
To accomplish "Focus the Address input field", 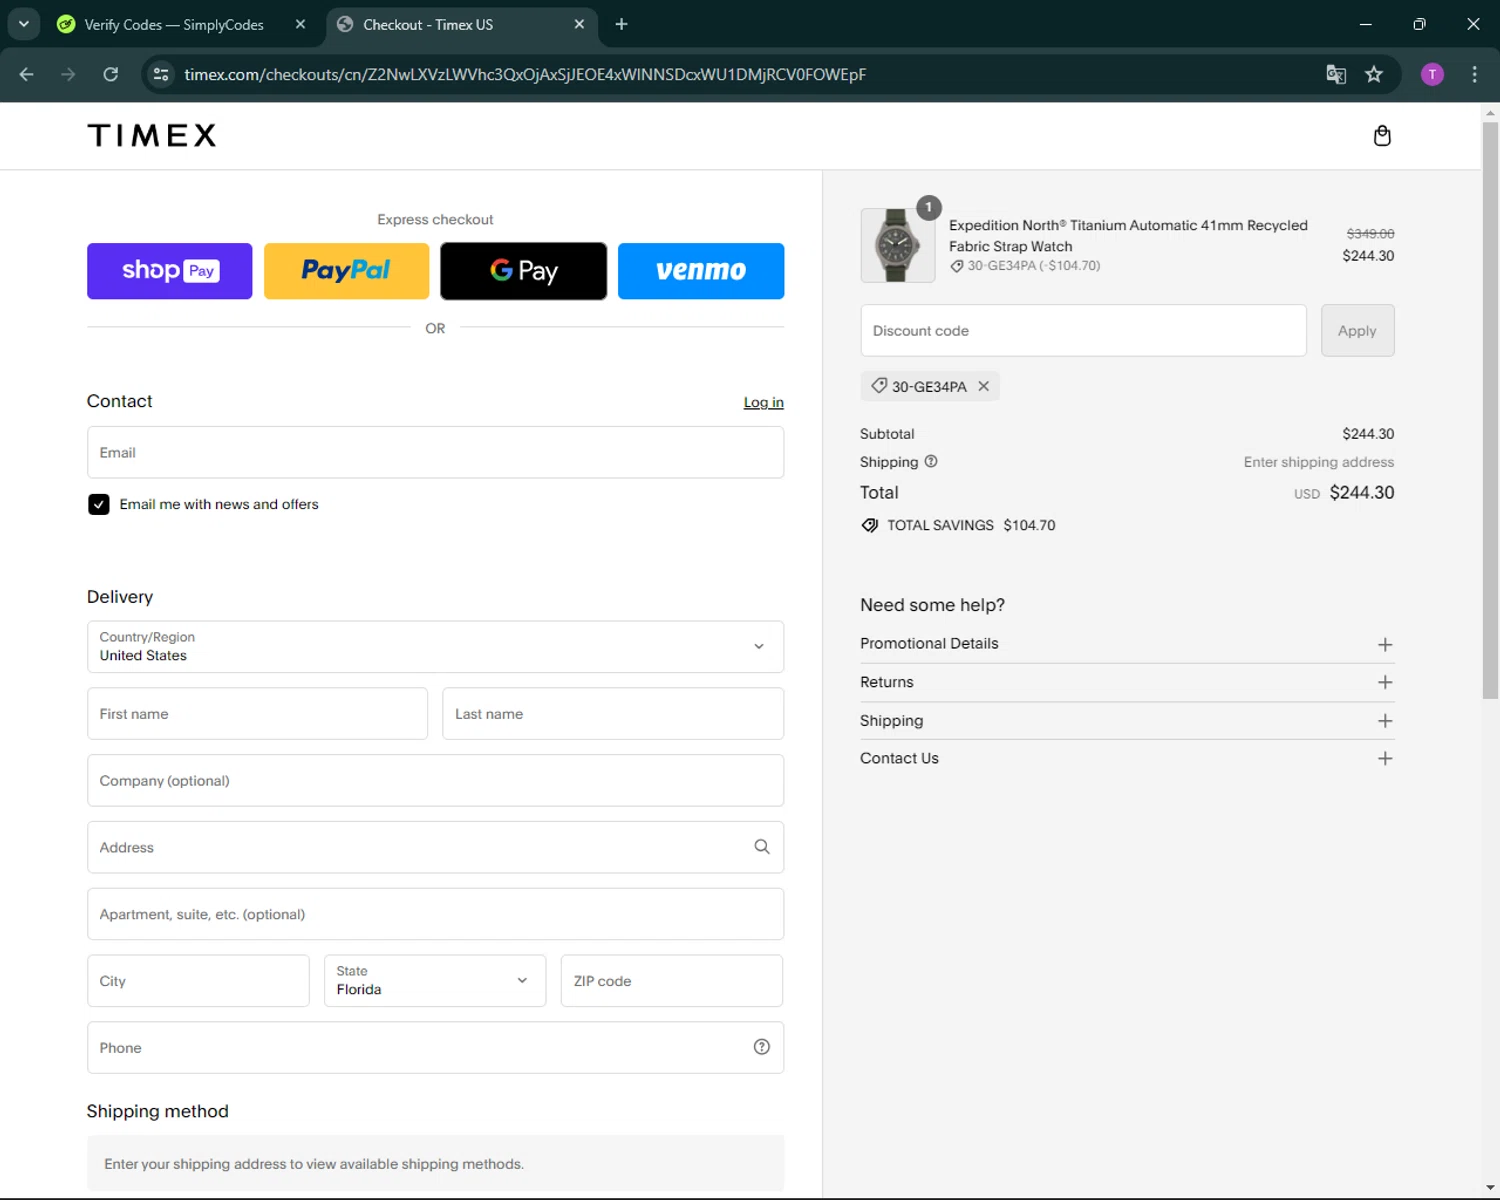I will coord(435,847).
